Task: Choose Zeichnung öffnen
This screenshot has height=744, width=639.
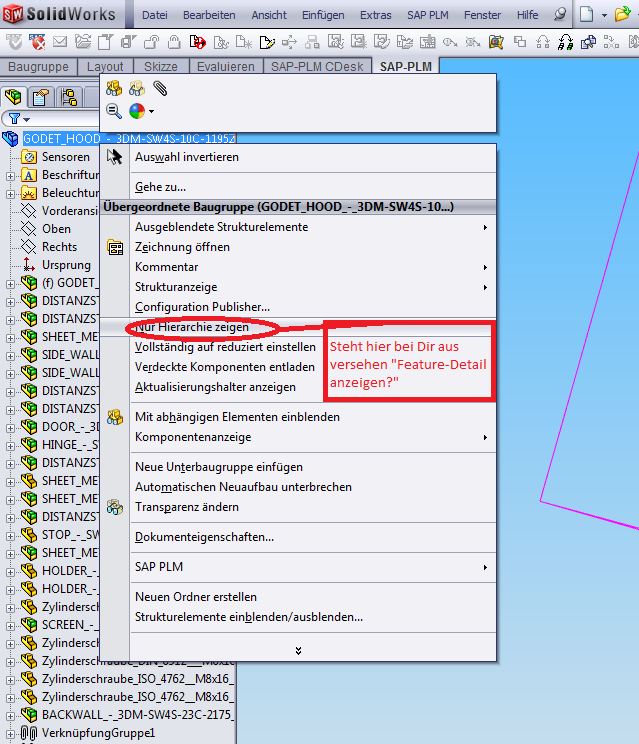Action: (298, 247)
